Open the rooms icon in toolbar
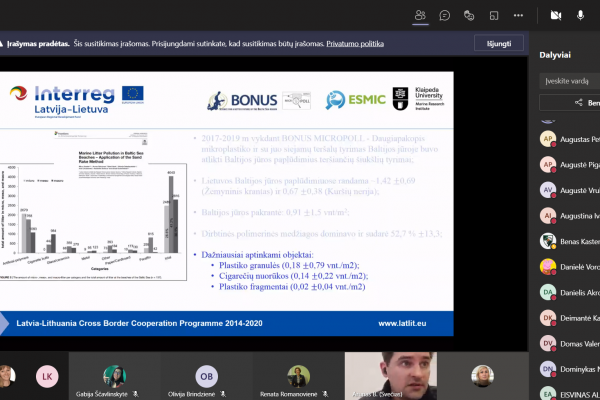600x400 pixels. pyautogui.click(x=494, y=15)
